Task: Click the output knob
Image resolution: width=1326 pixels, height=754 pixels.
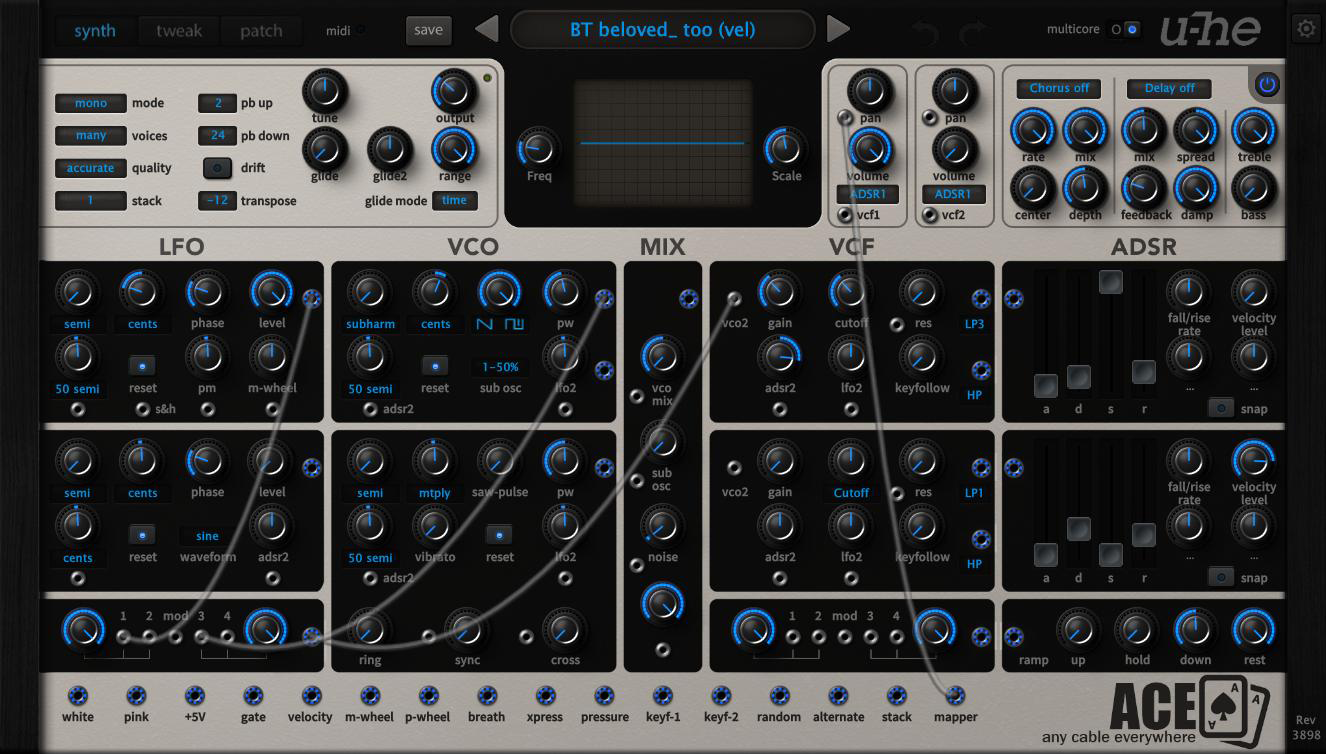Action: pyautogui.click(x=455, y=90)
